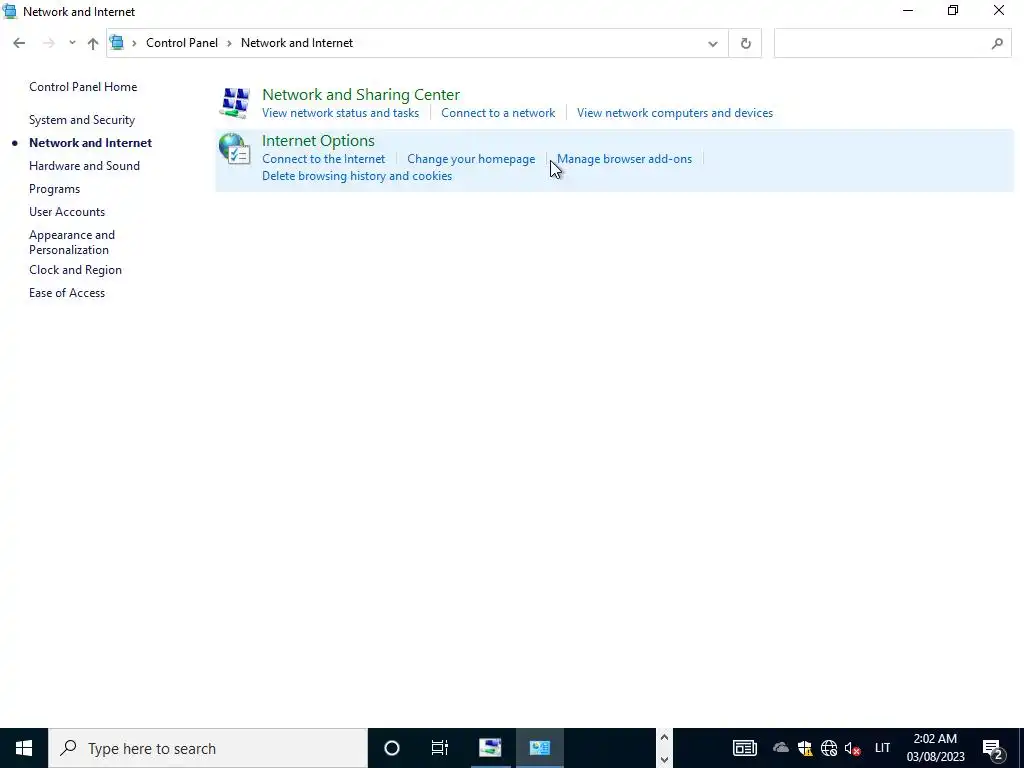Click the Back navigation arrow
Viewport: 1024px width, 768px height.
pos(19,43)
